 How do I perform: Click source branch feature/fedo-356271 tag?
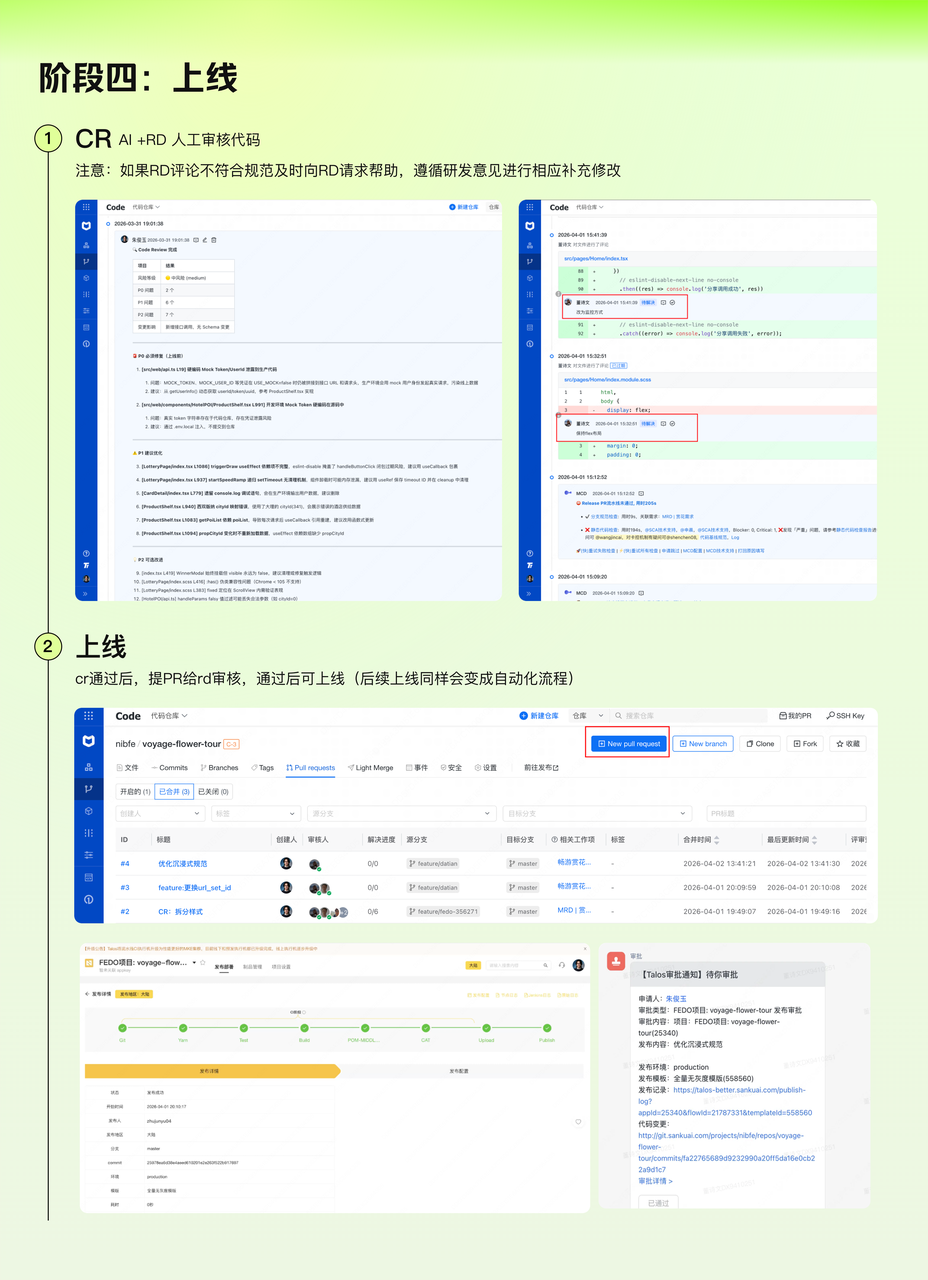443,911
